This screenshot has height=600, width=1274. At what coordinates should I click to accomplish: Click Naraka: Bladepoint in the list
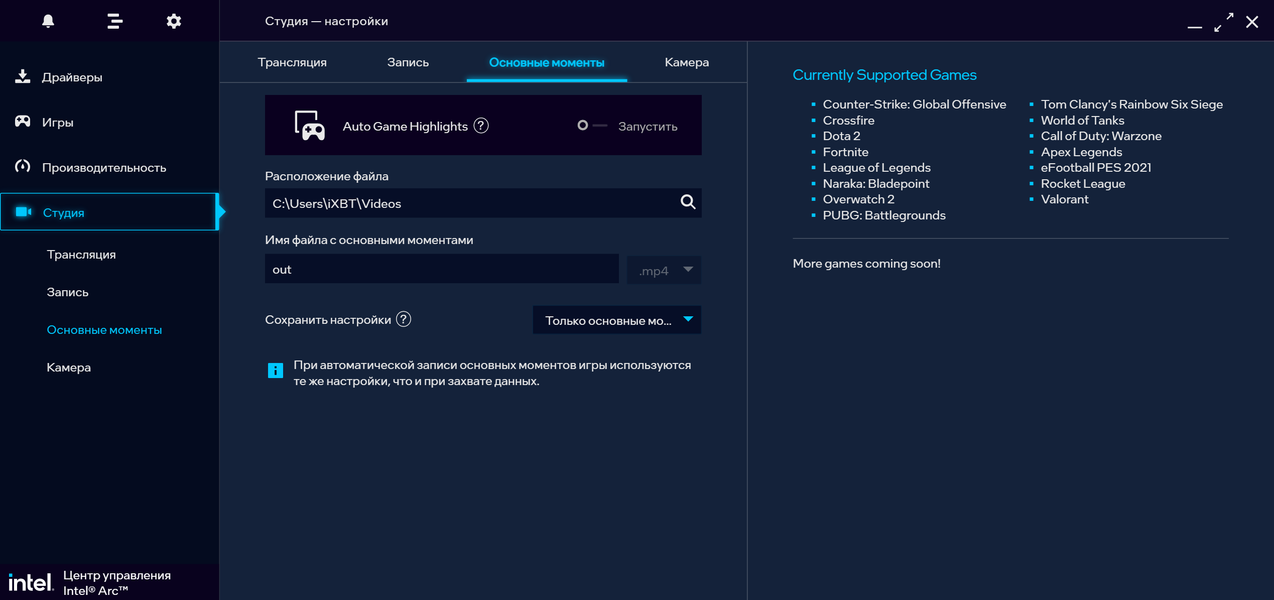[876, 184]
